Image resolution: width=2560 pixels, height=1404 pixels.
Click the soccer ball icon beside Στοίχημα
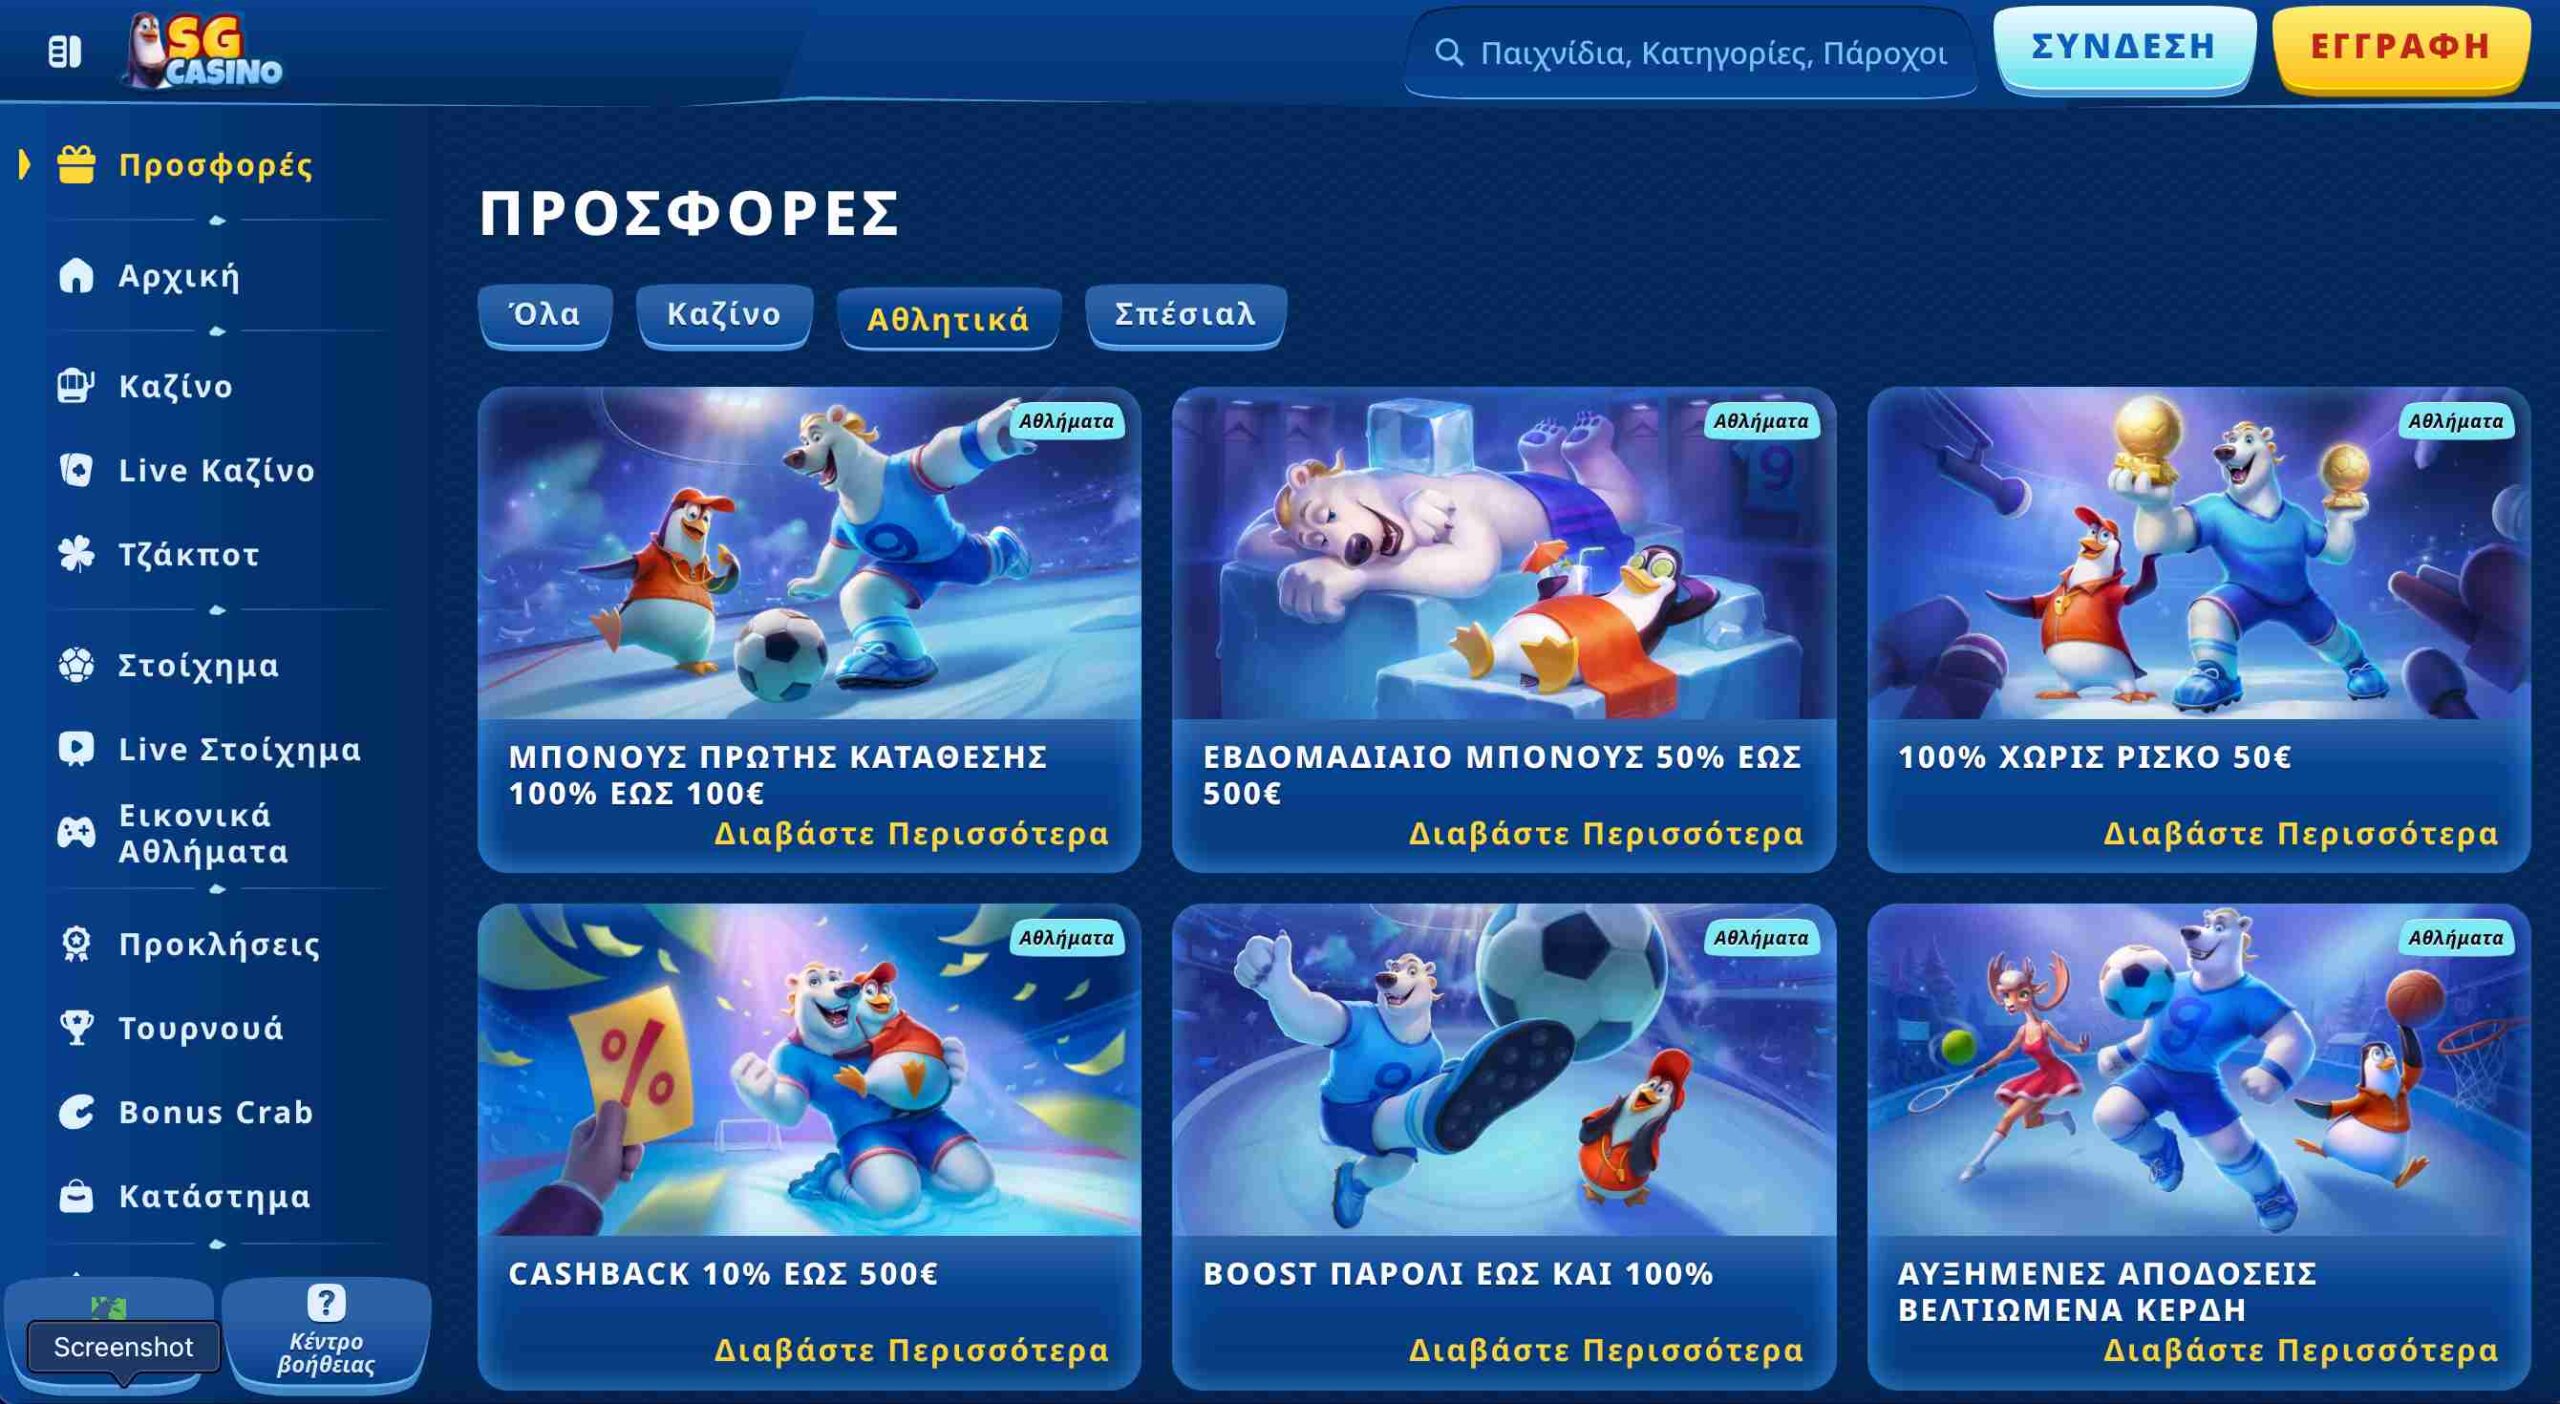point(76,665)
